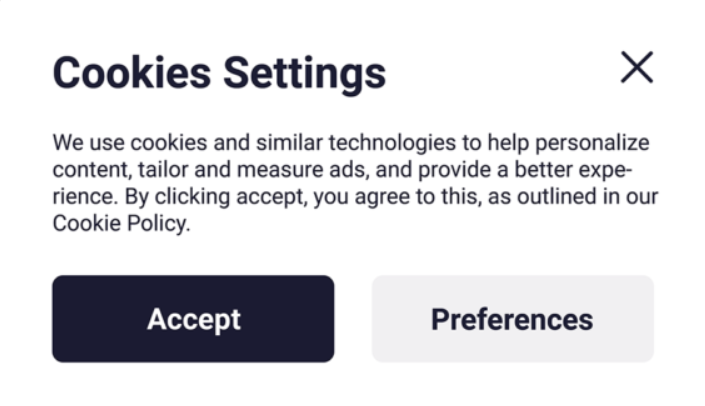Click the Cookie Policy text

tap(119, 224)
